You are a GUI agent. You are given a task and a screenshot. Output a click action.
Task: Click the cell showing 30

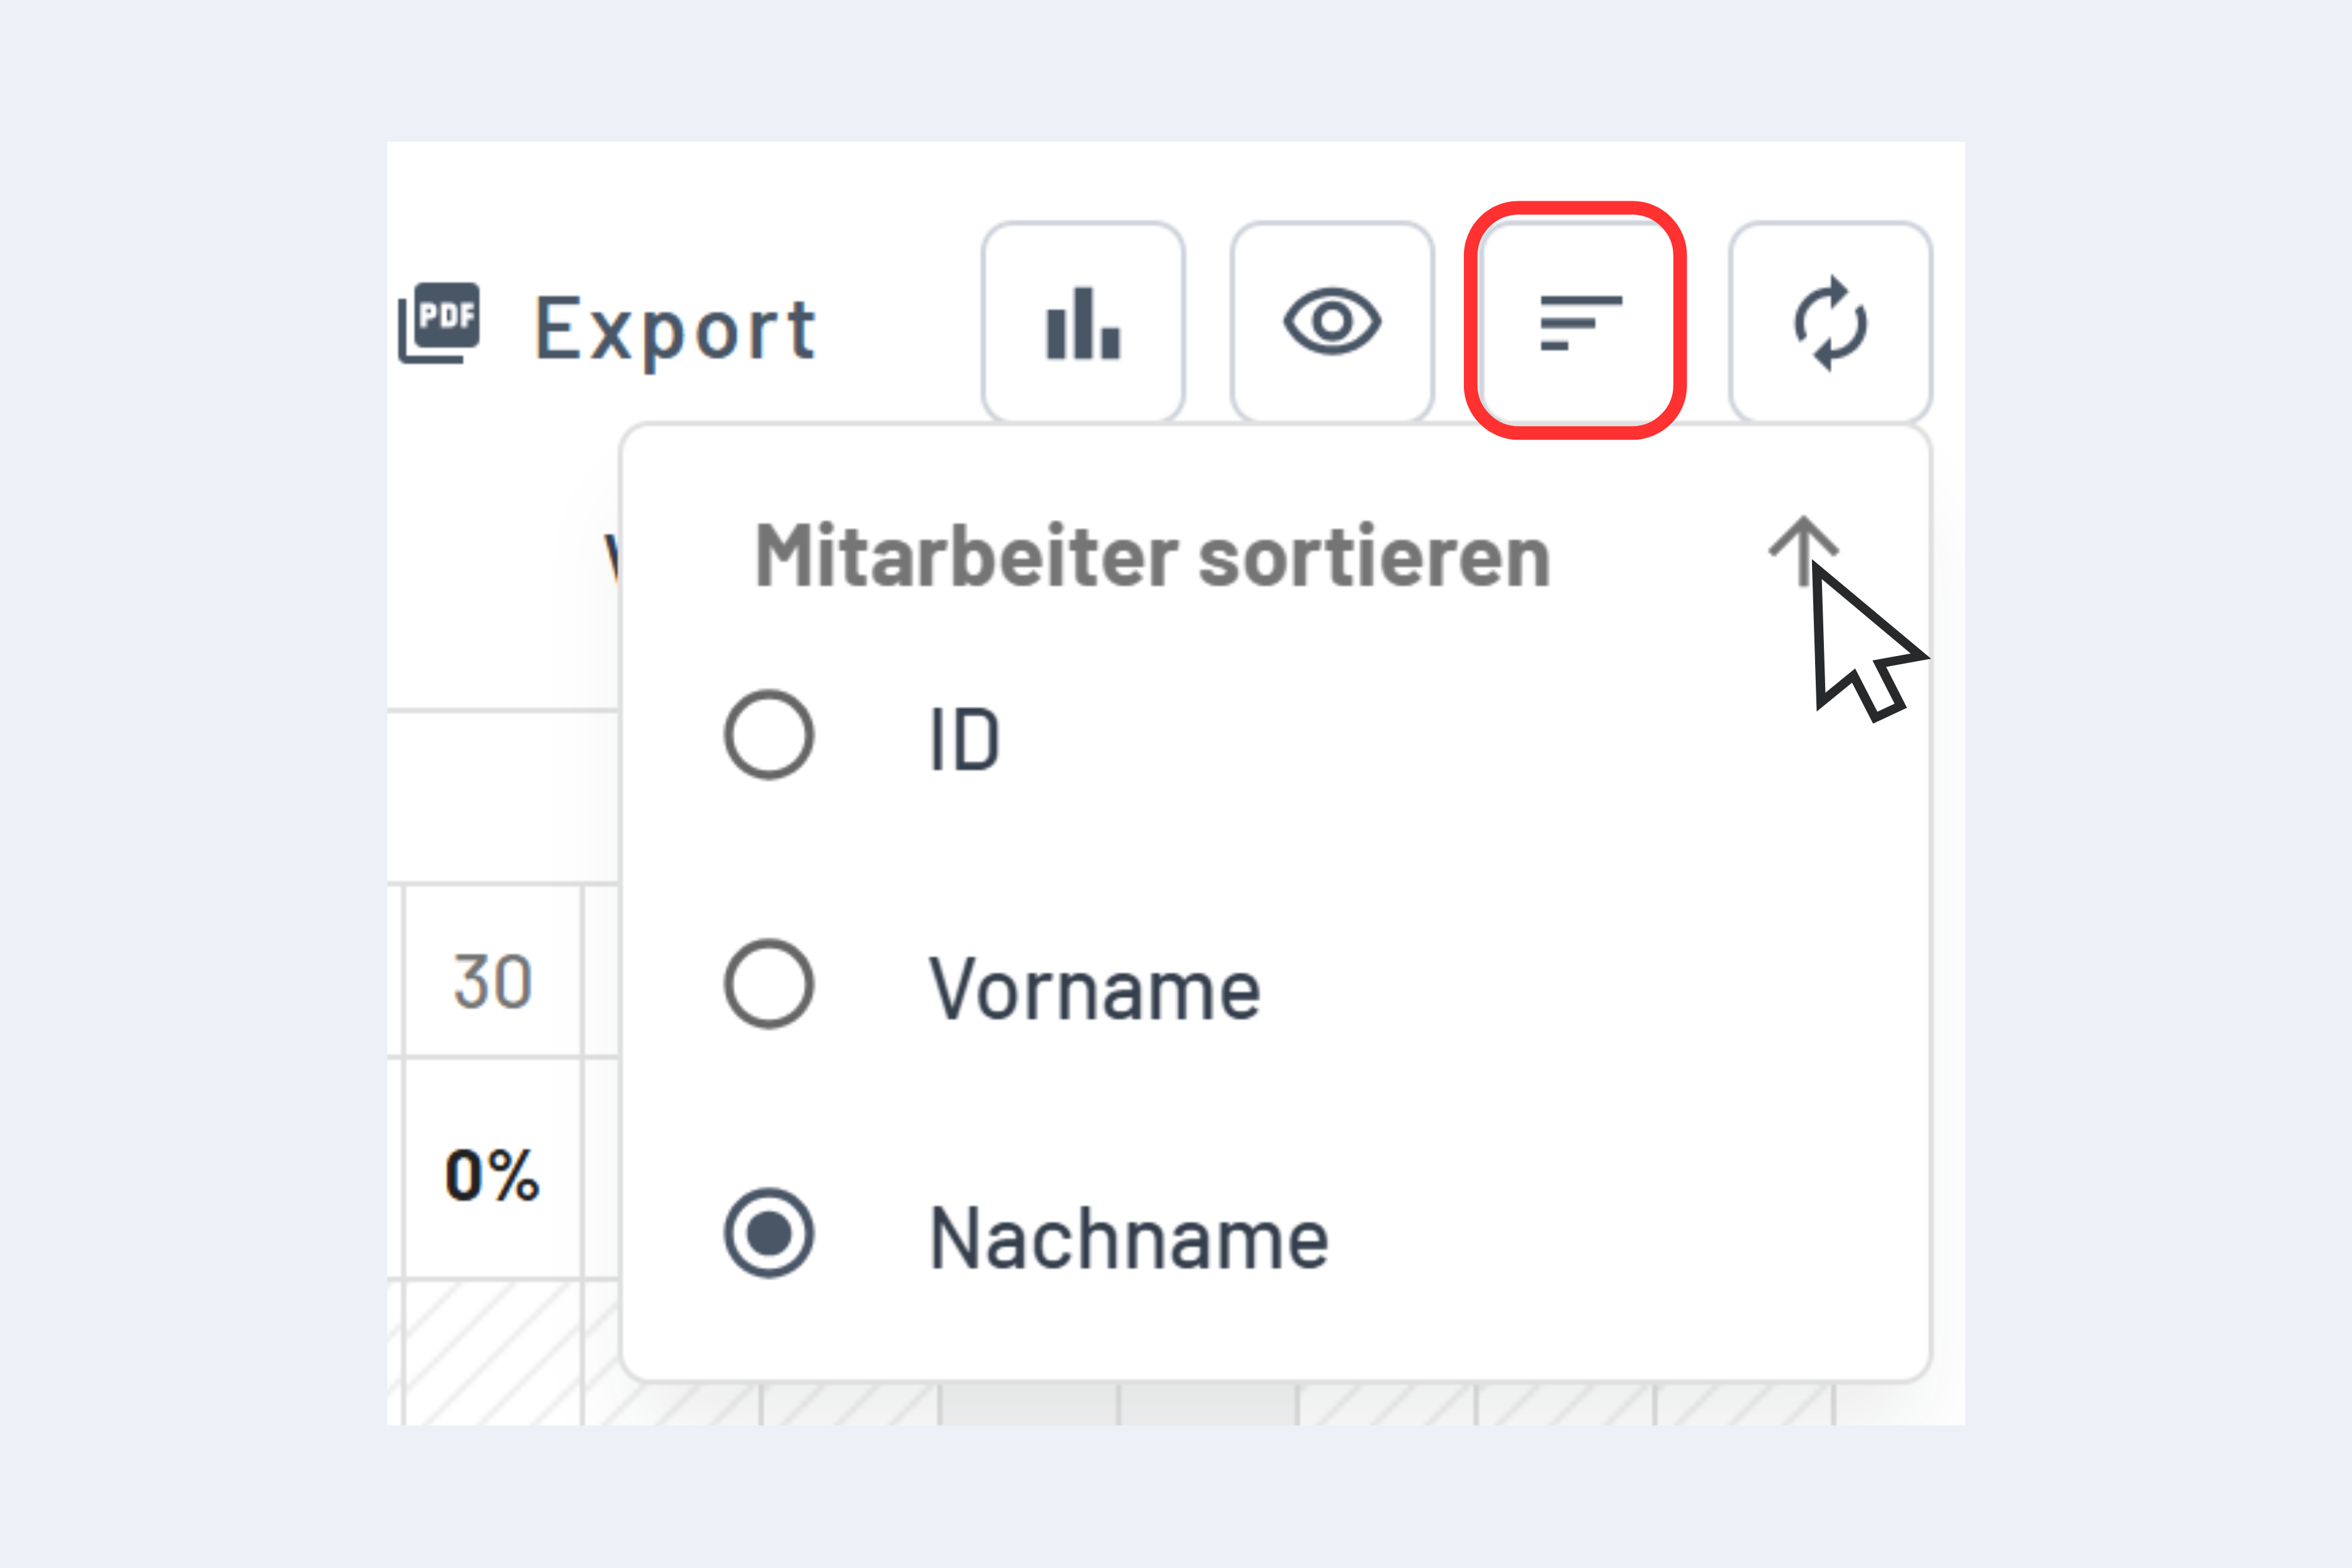coord(492,982)
